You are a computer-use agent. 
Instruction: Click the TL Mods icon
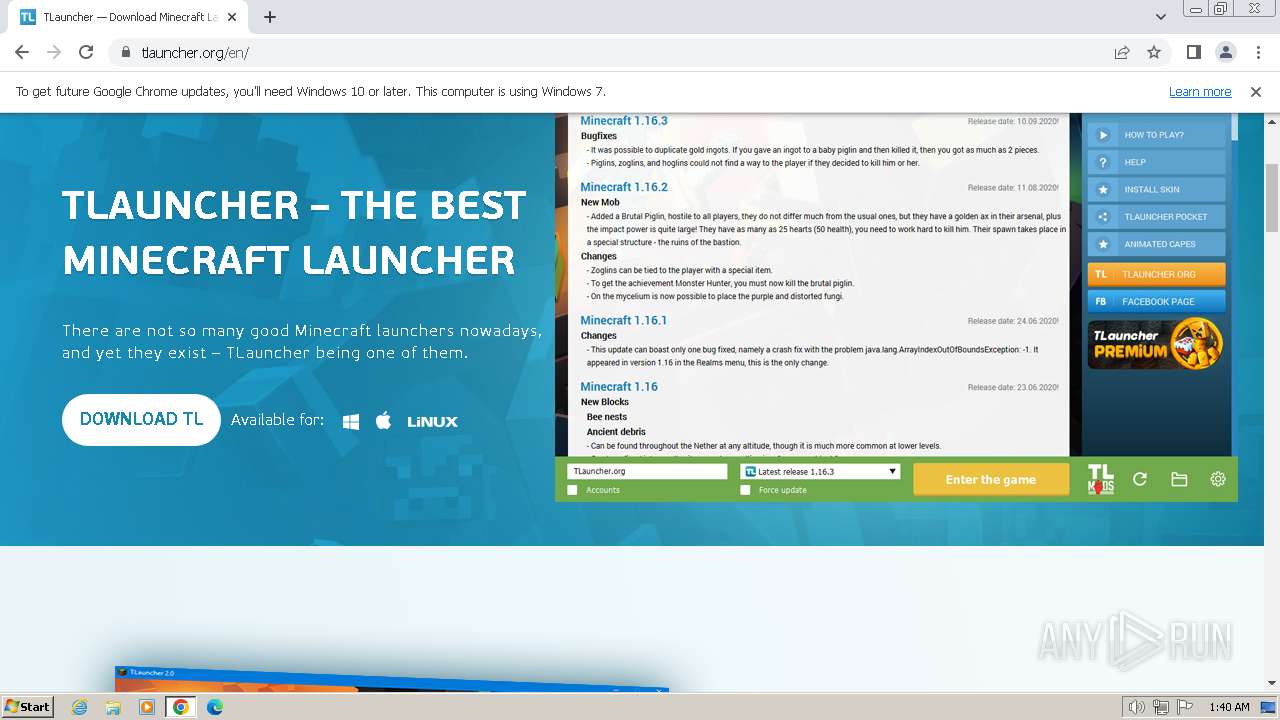click(x=1100, y=479)
